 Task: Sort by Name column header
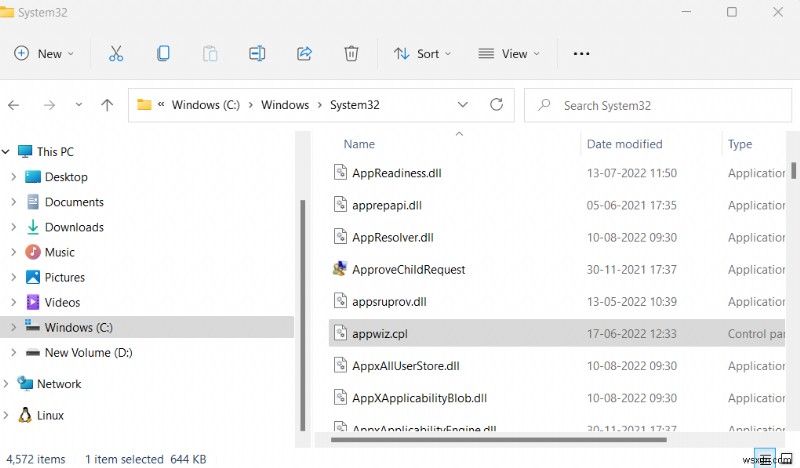tap(359, 144)
